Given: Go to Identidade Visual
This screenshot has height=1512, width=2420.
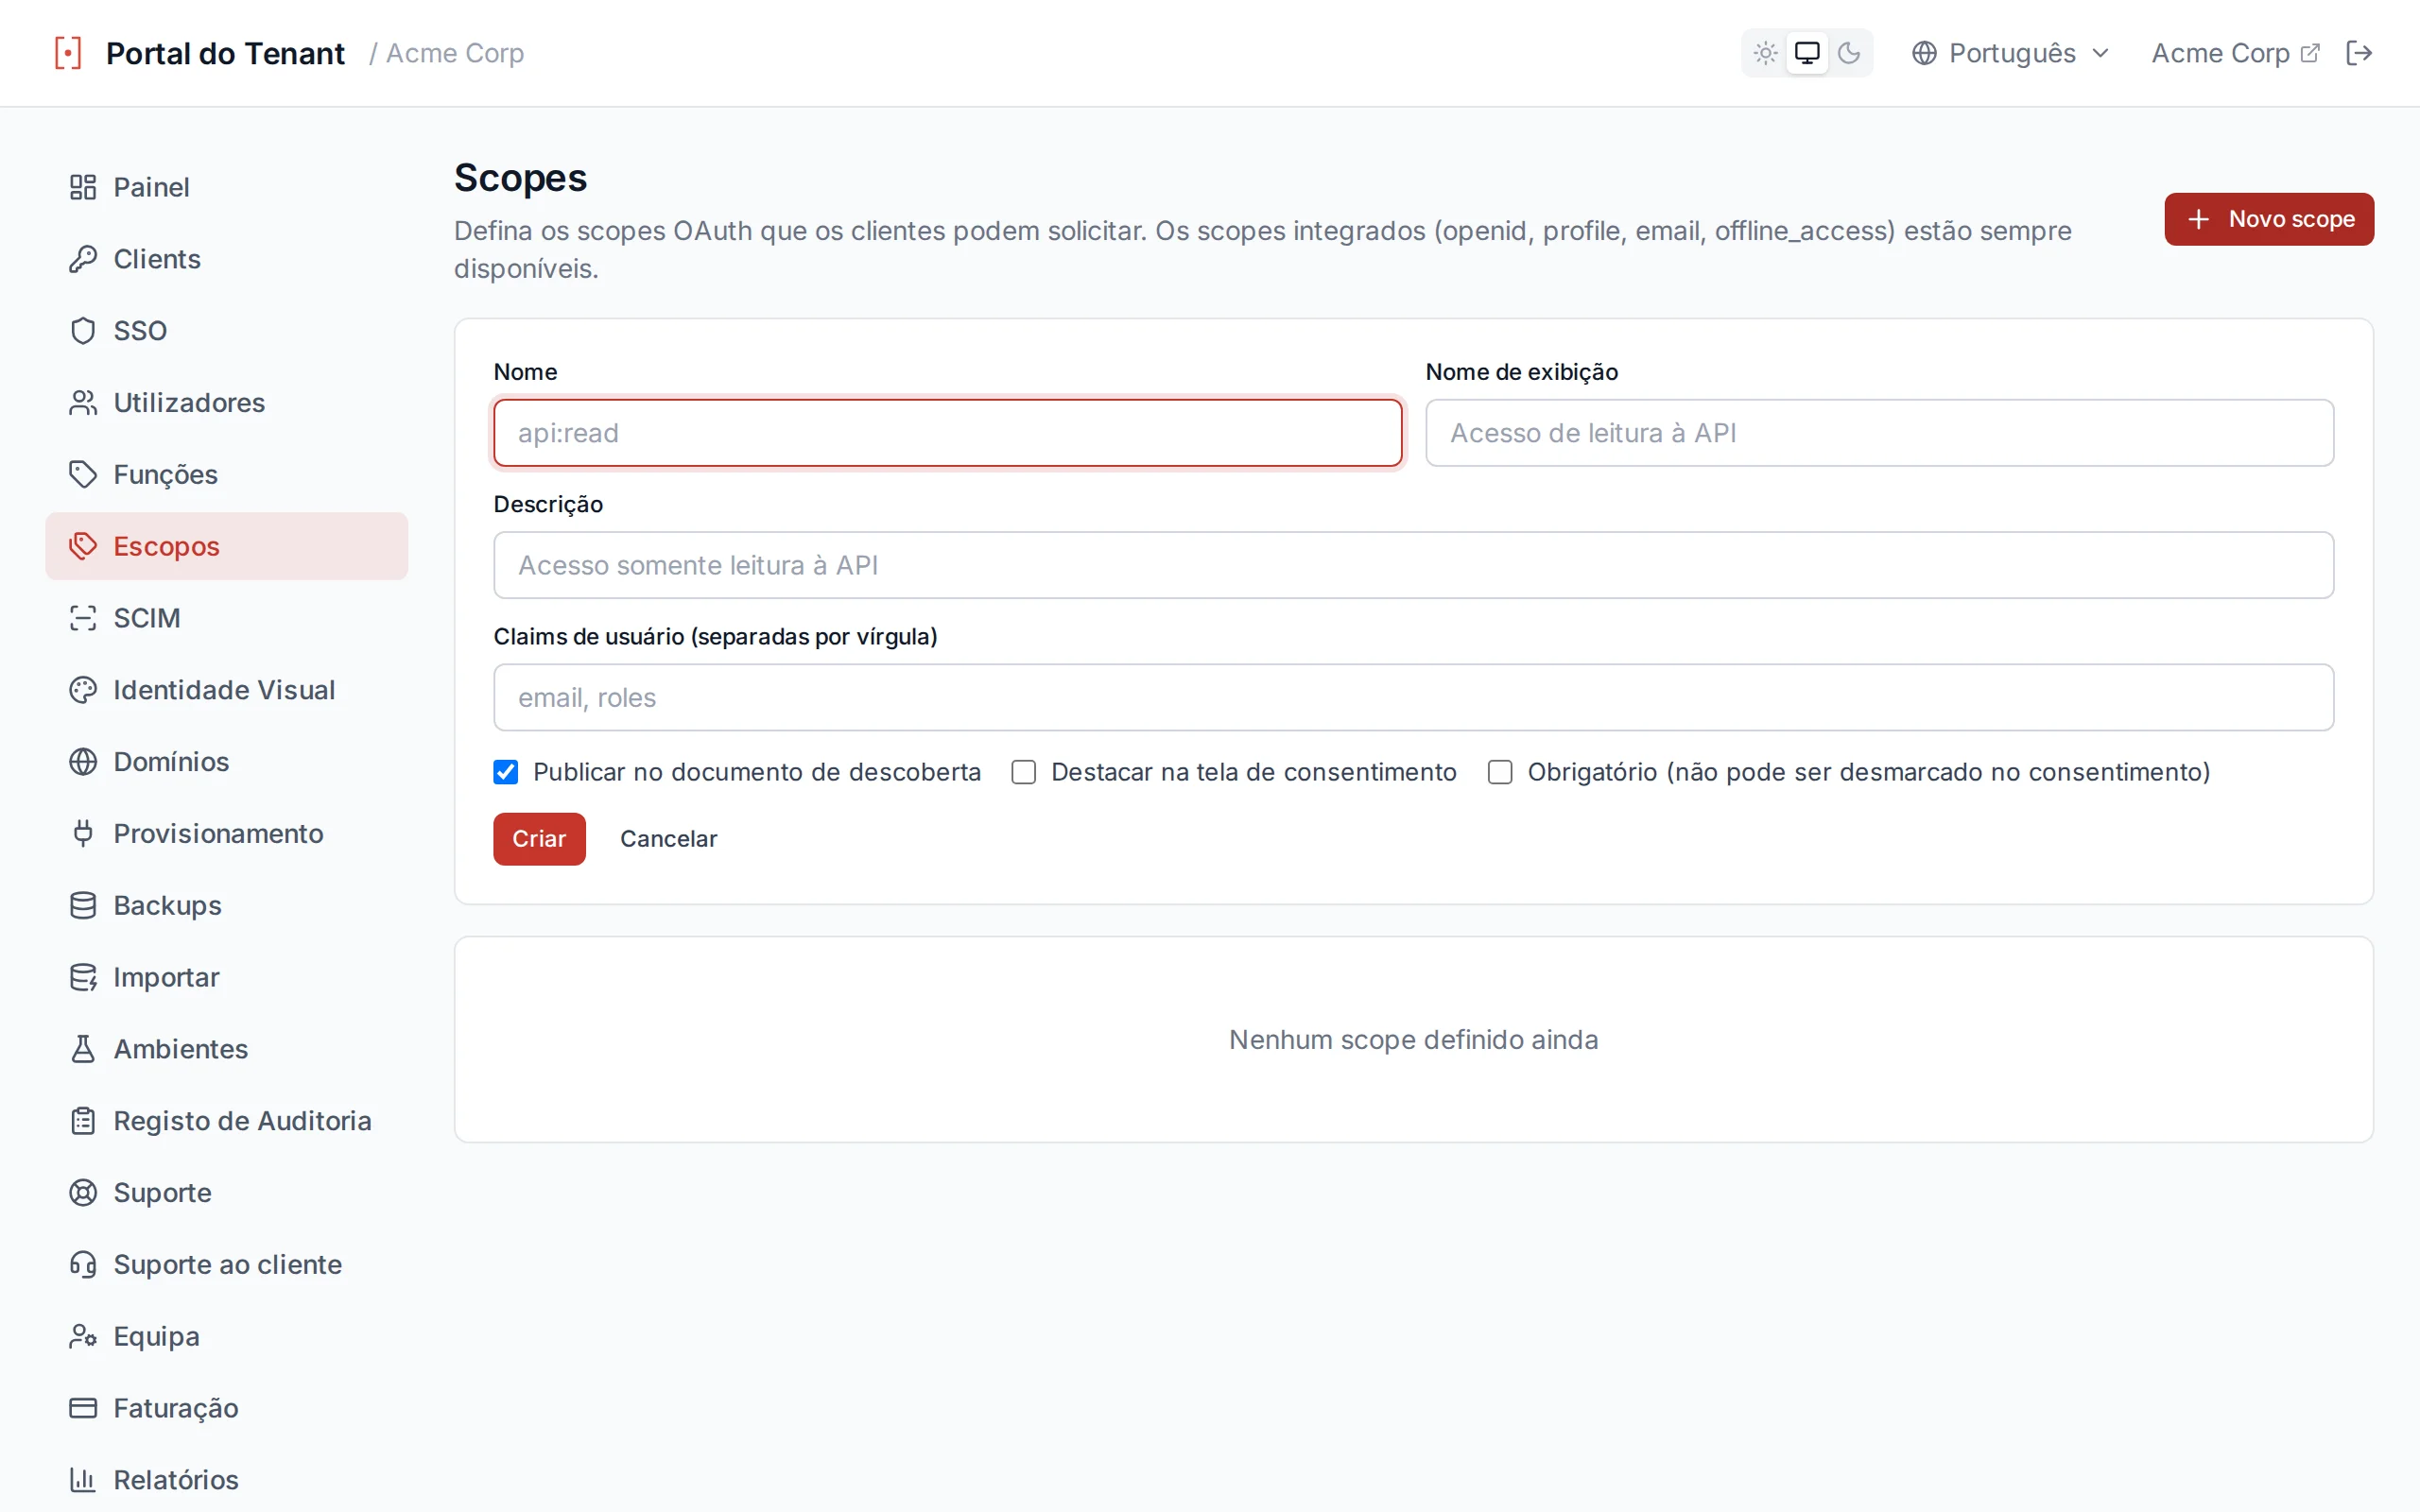Looking at the screenshot, I should (227, 690).
